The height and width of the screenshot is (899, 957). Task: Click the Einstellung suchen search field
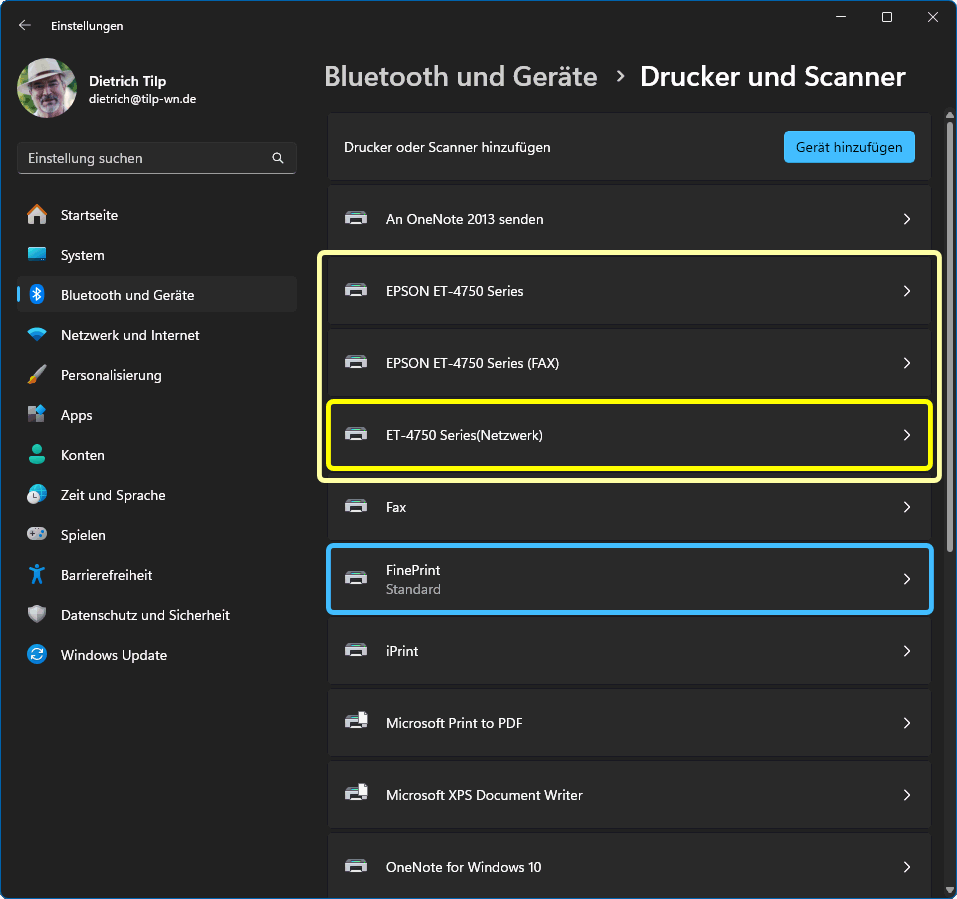pos(145,158)
